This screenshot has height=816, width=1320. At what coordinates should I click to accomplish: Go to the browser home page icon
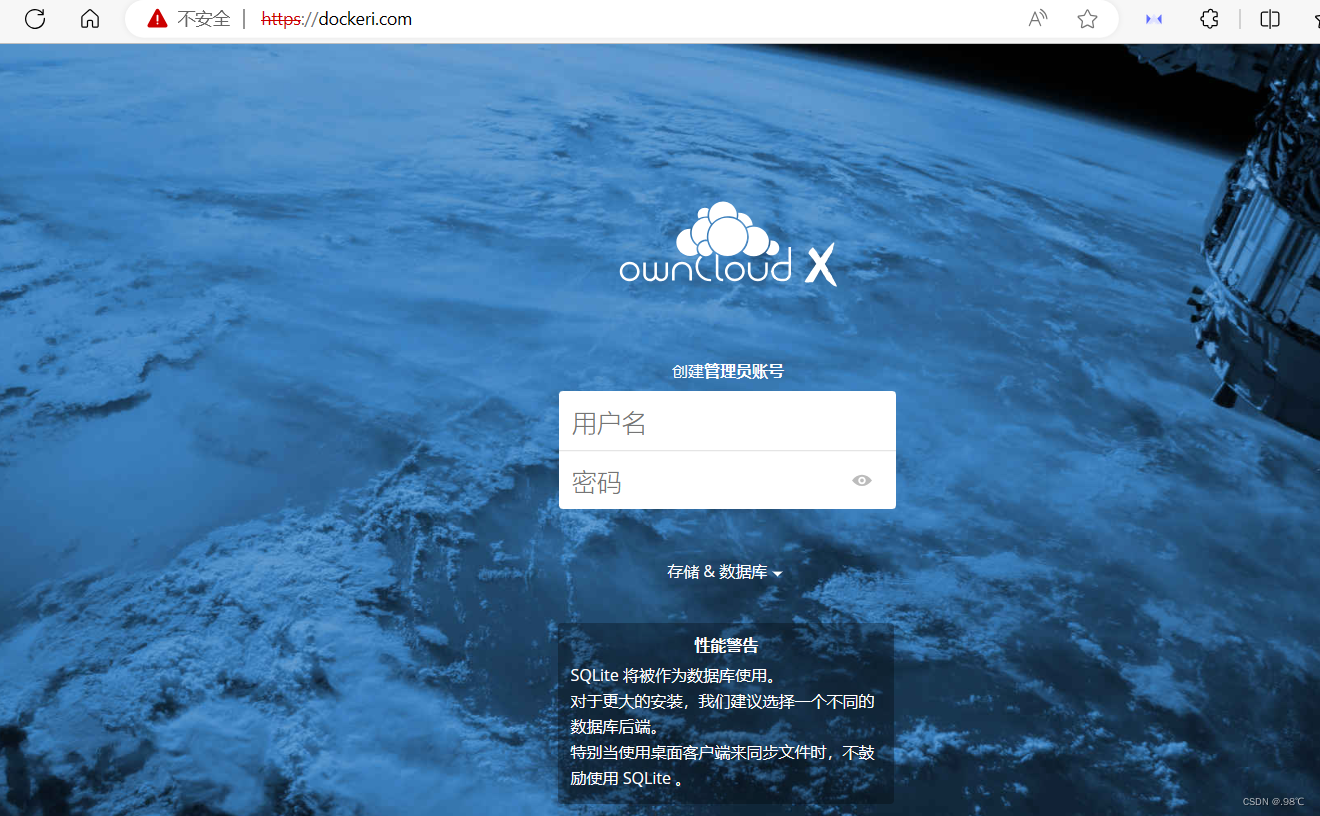tap(90, 19)
